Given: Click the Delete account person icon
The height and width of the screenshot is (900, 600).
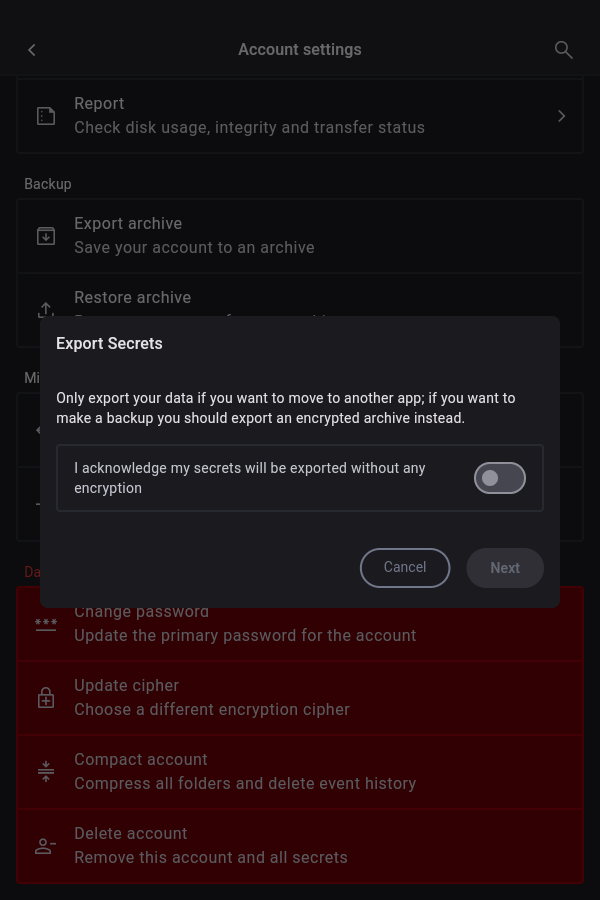Looking at the screenshot, I should point(46,846).
